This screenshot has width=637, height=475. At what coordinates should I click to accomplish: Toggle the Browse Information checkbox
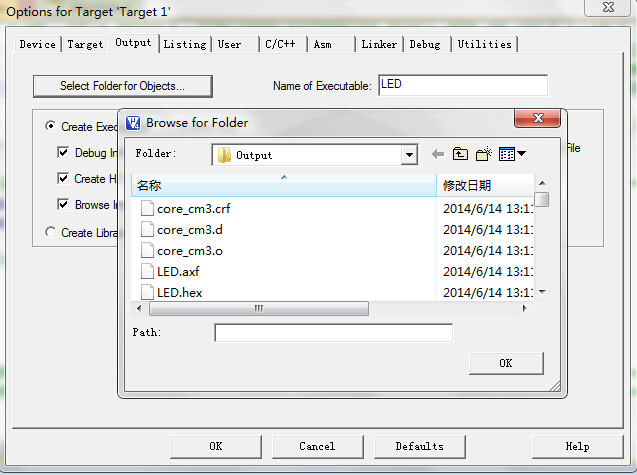tap(63, 205)
